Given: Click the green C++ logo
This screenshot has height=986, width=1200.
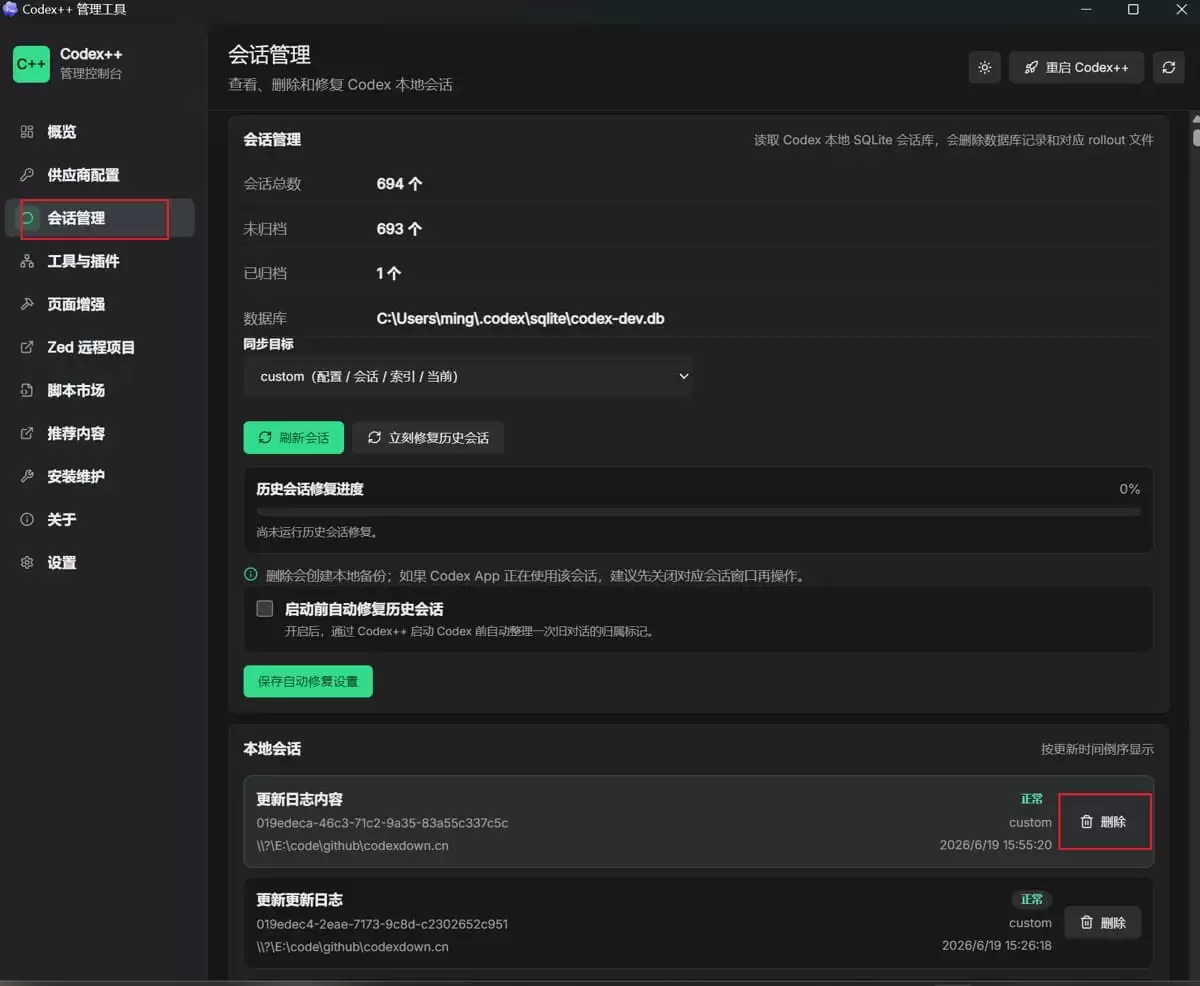Looking at the screenshot, I should coord(31,64).
